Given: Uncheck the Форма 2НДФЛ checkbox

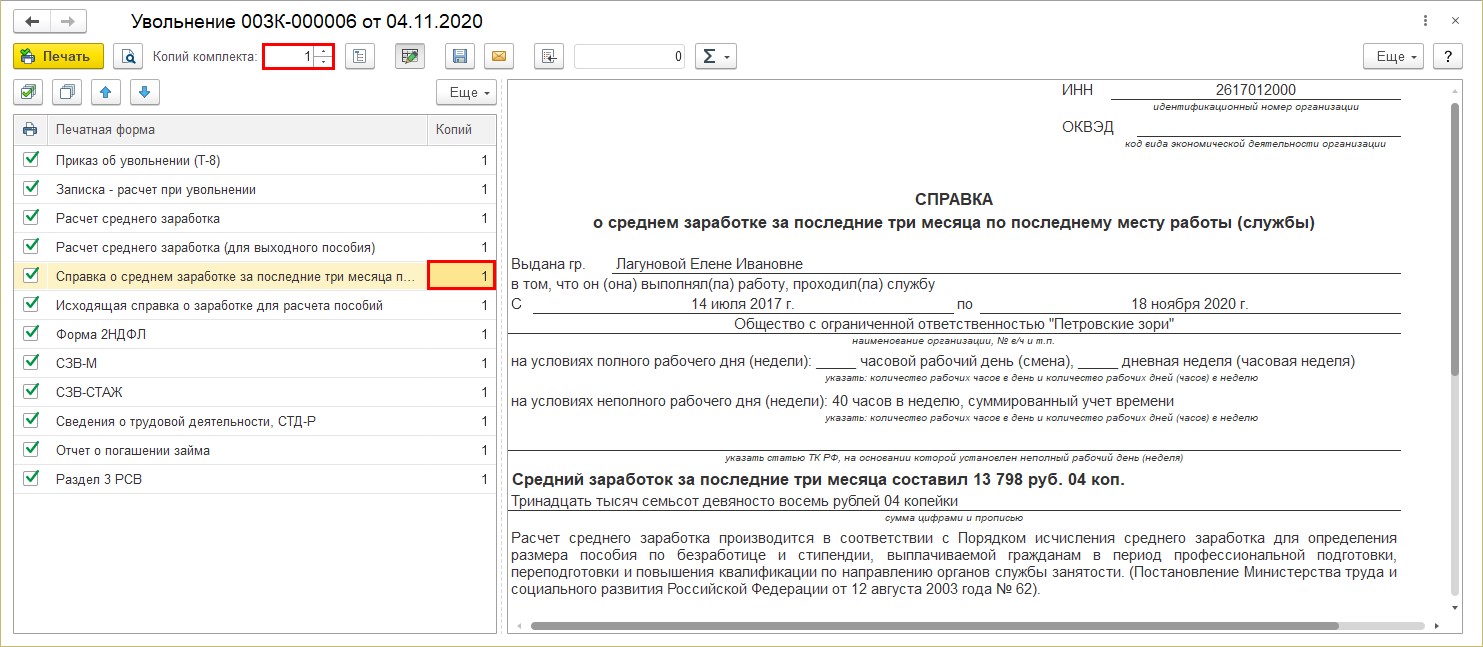Looking at the screenshot, I should click(30, 334).
